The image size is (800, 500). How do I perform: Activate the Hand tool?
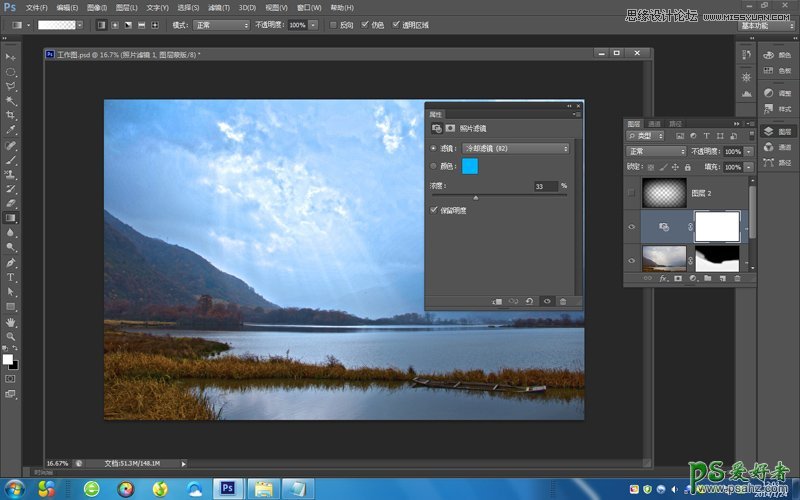pyautogui.click(x=11, y=322)
